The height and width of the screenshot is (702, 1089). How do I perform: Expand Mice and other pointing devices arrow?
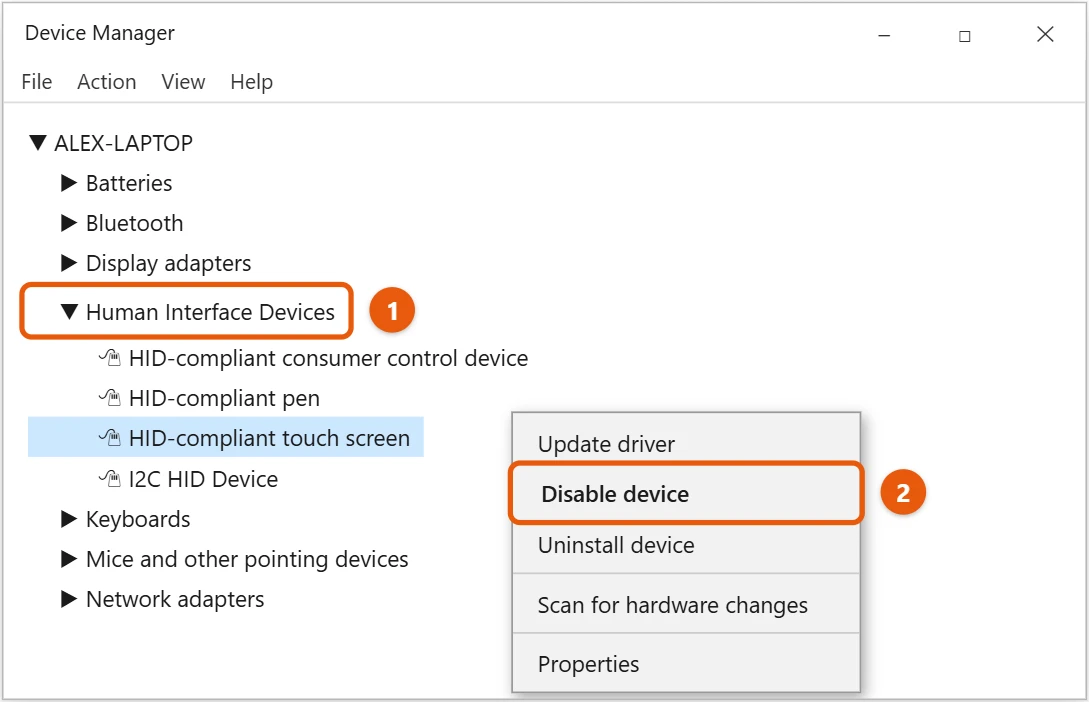pos(68,559)
